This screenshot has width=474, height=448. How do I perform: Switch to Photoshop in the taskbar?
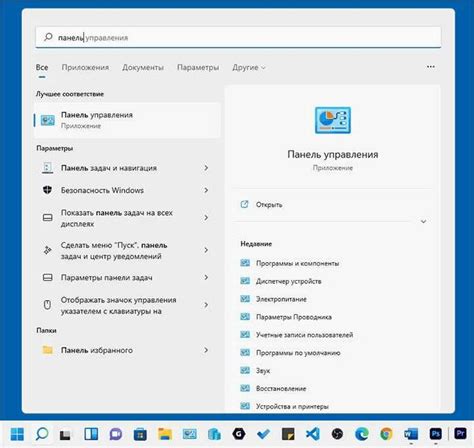pos(436,434)
